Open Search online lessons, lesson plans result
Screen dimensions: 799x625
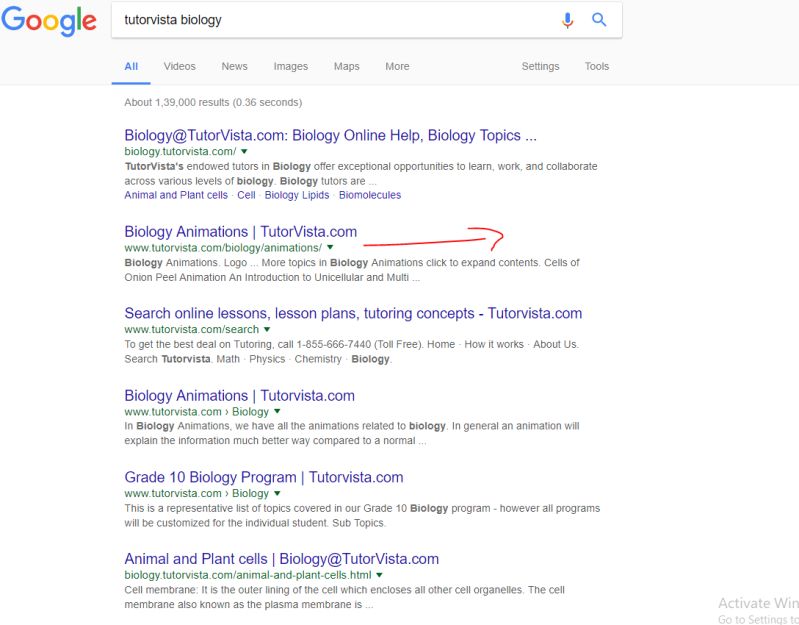[x=353, y=313]
